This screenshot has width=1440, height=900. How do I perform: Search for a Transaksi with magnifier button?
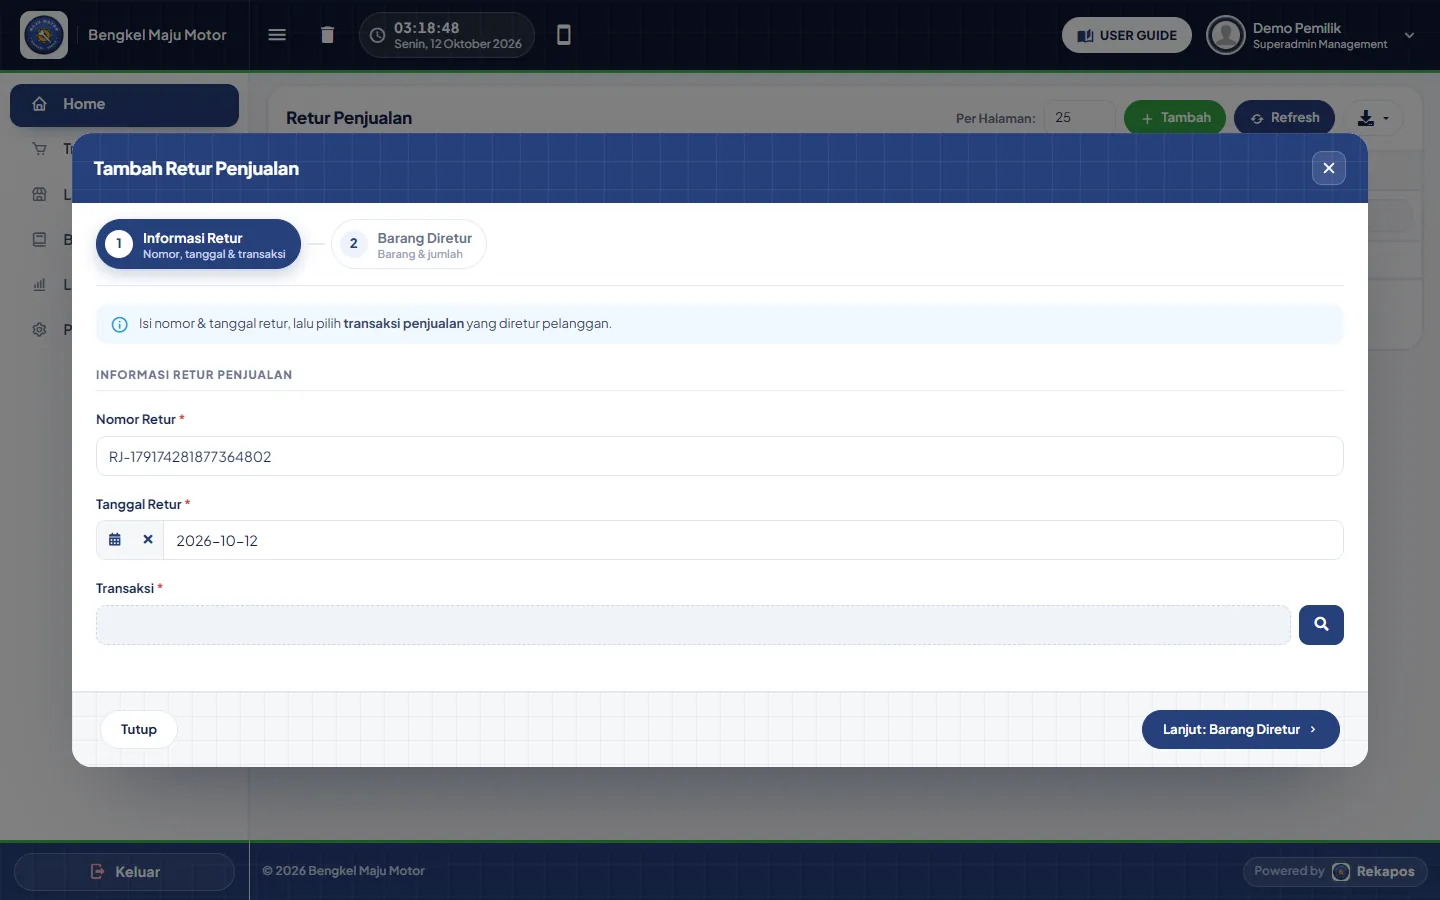point(1321,625)
